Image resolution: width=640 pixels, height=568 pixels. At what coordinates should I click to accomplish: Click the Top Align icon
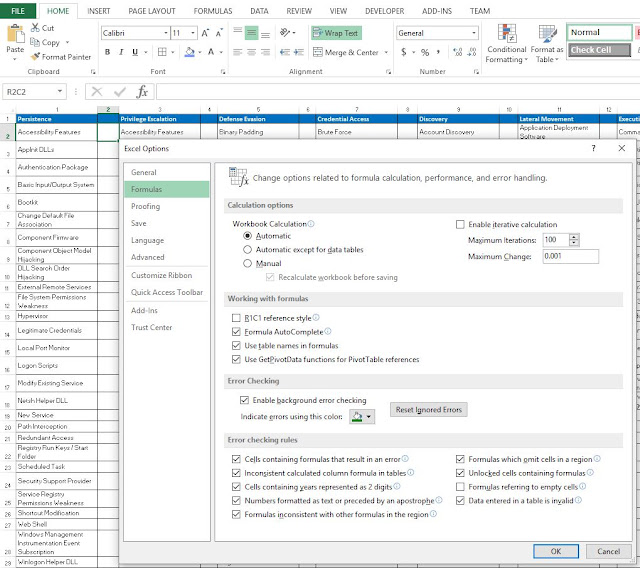click(x=238, y=33)
